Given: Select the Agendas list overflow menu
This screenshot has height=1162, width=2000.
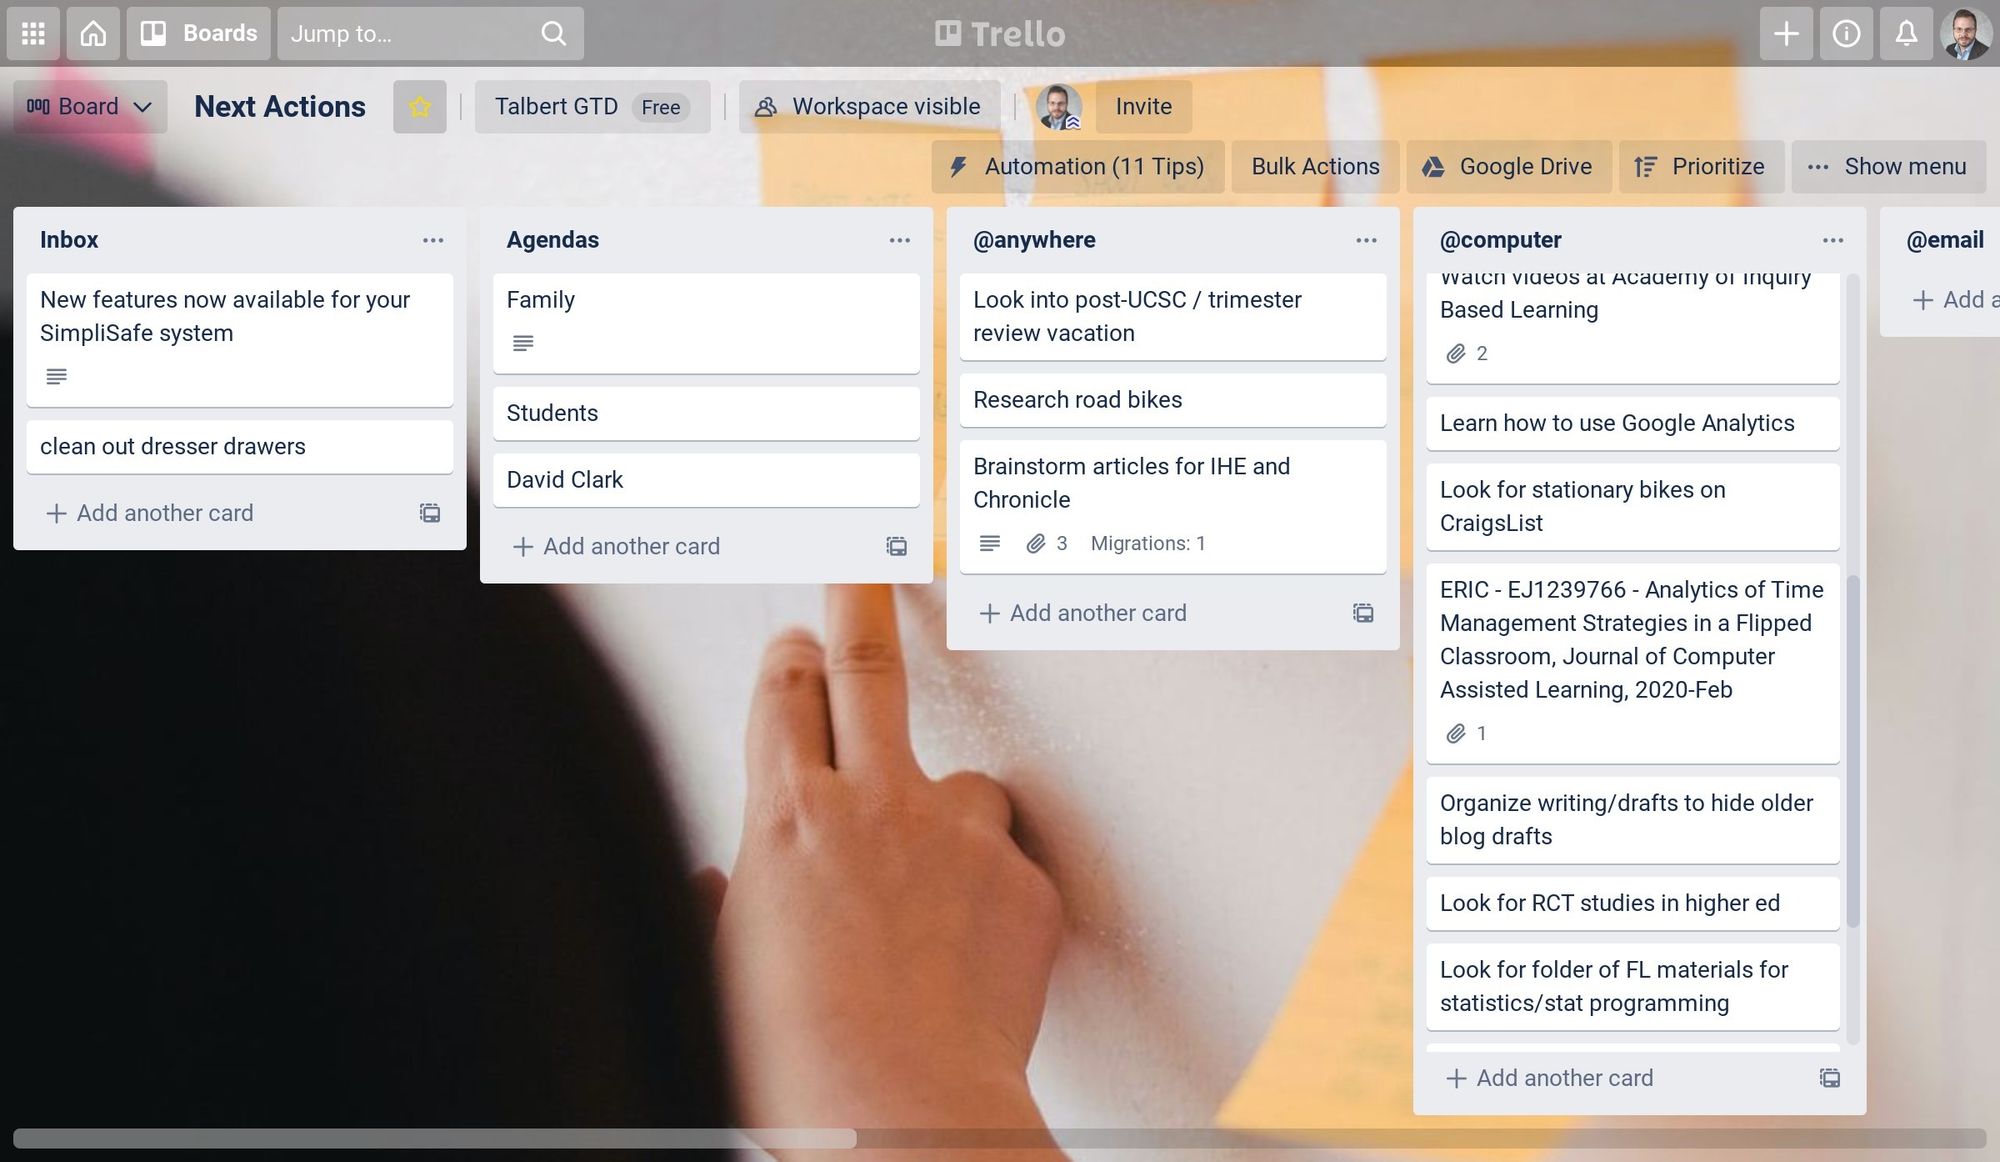Looking at the screenshot, I should tap(899, 239).
